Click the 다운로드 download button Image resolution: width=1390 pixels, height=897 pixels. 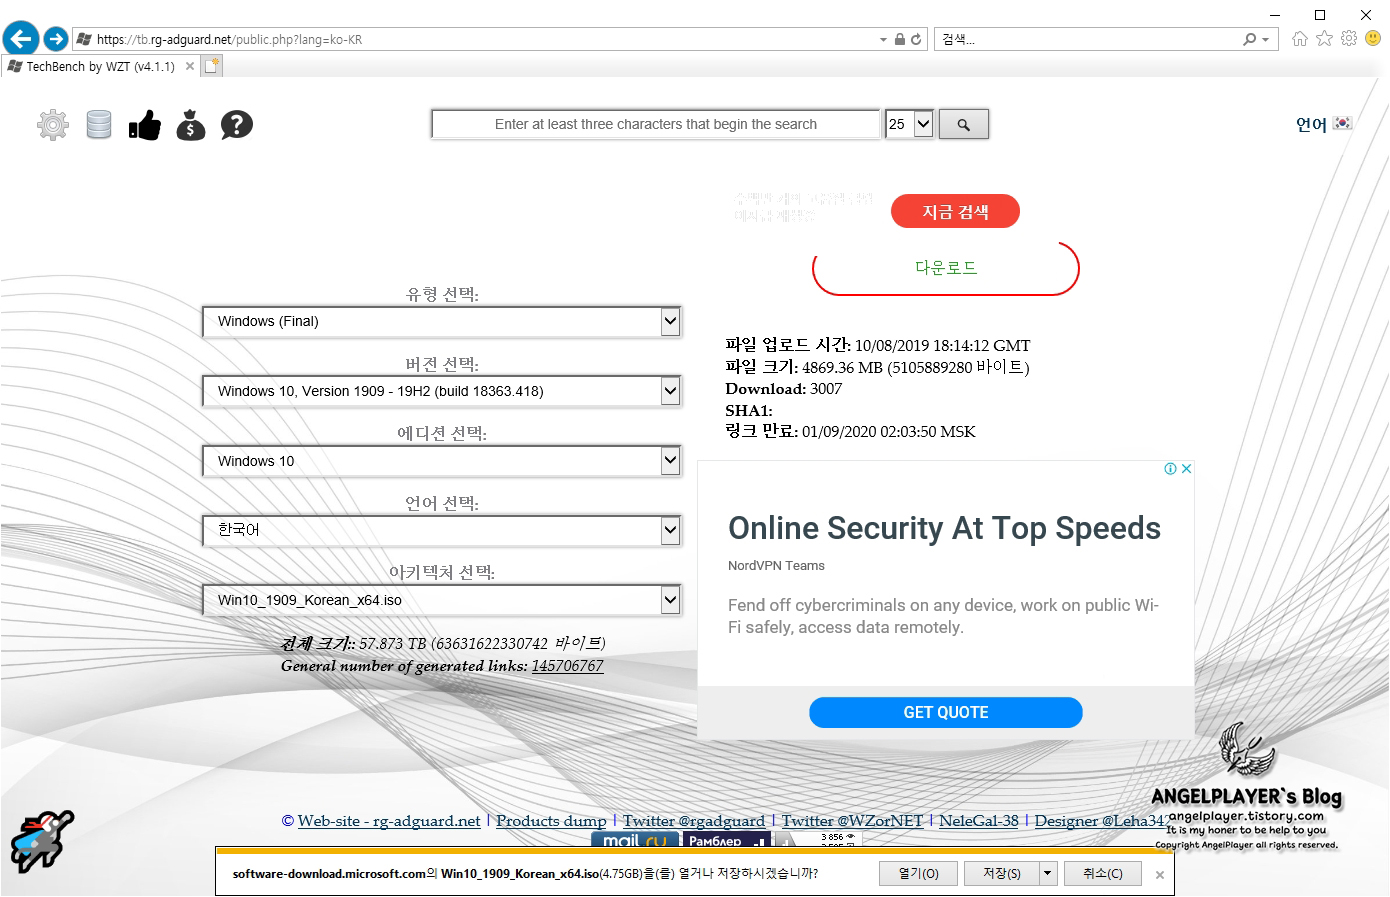[946, 268]
